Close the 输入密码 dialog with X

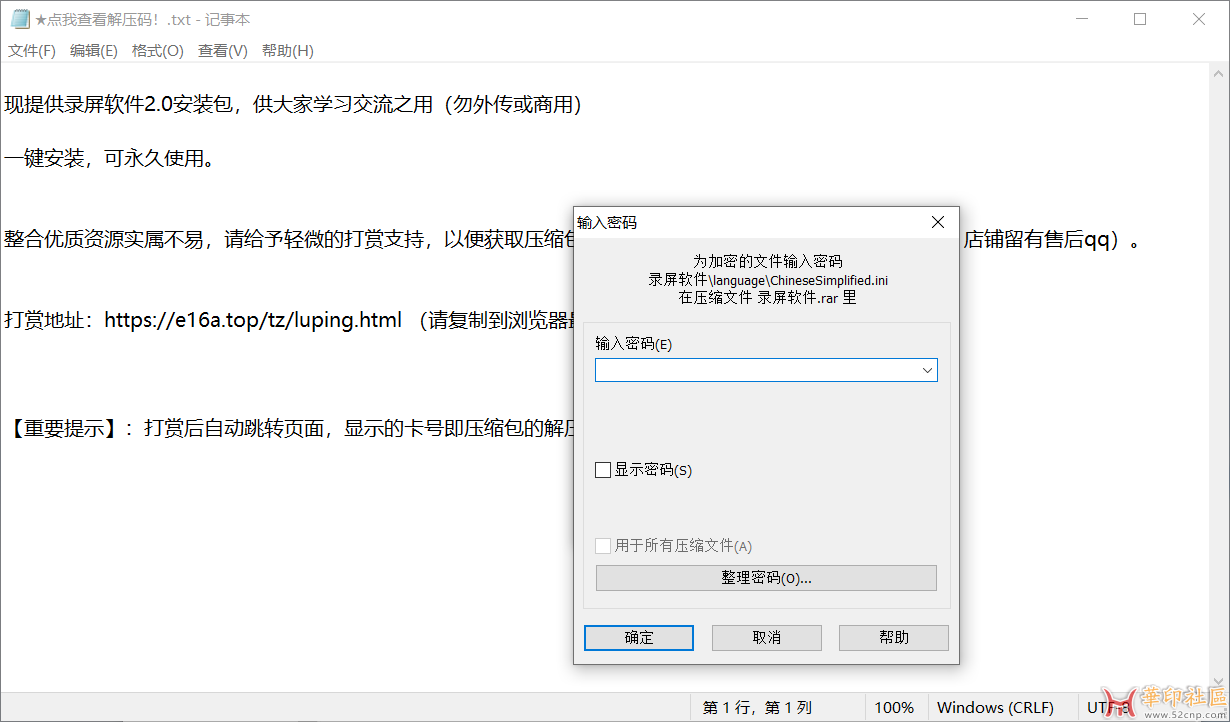[x=938, y=222]
